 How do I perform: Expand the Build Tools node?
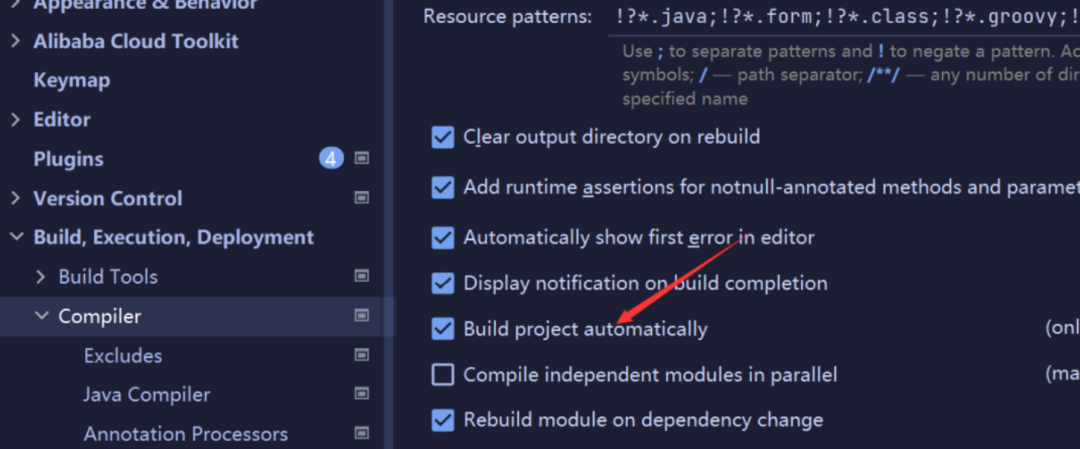point(41,276)
